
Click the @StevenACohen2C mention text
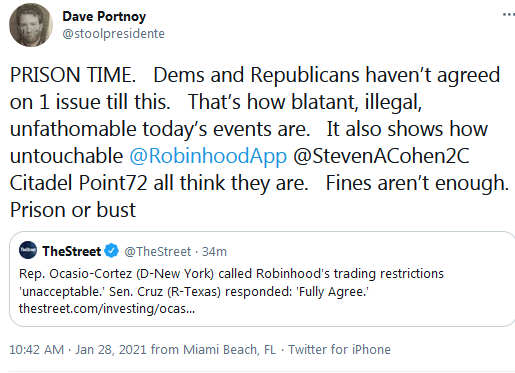381,156
